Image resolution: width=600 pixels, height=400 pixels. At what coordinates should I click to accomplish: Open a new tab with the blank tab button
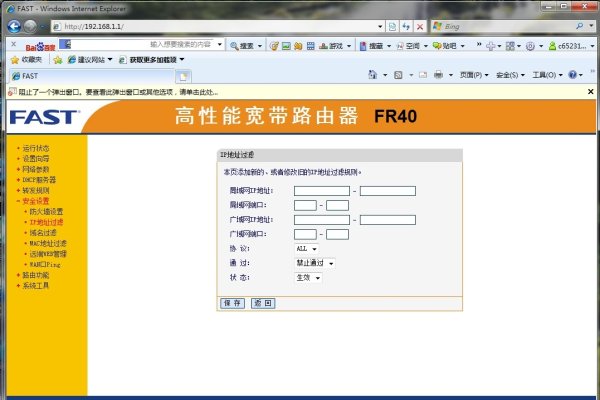pyautogui.click(x=183, y=77)
